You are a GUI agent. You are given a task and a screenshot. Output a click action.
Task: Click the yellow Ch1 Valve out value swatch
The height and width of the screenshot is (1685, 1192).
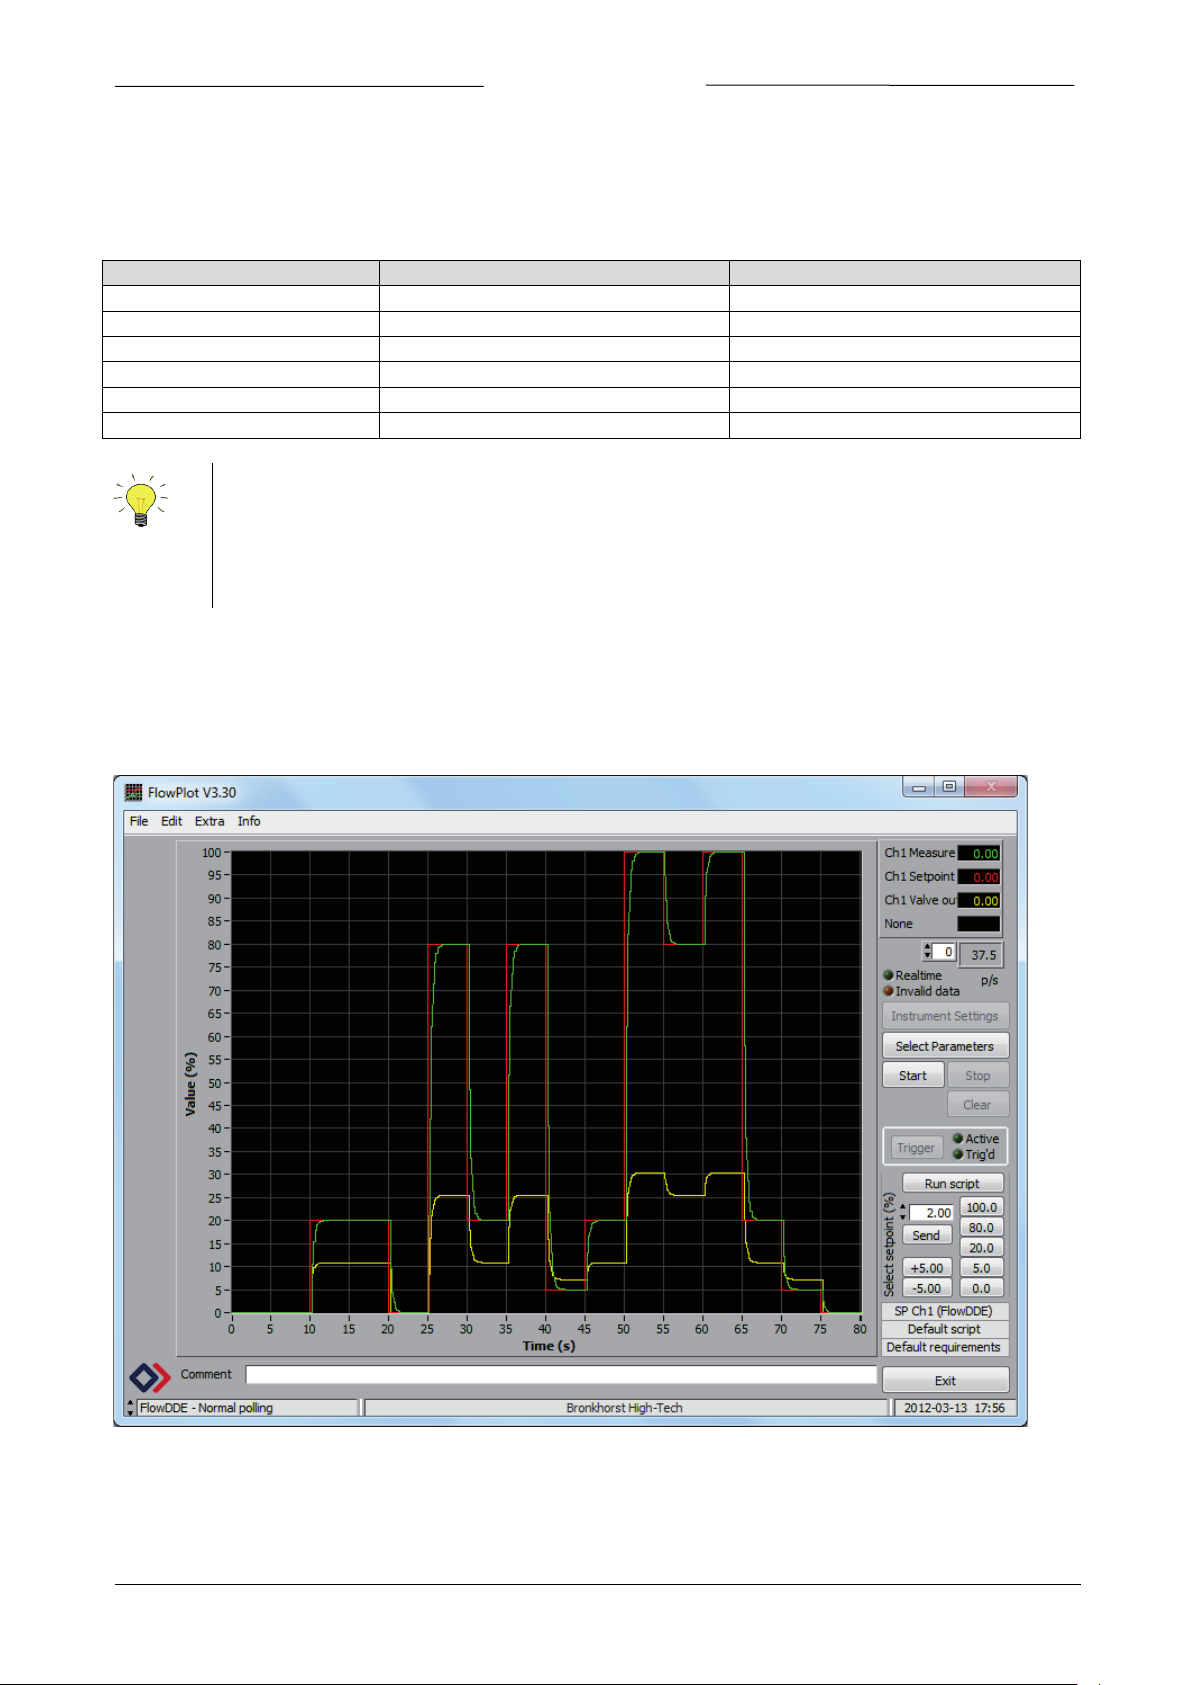pyautogui.click(x=979, y=901)
